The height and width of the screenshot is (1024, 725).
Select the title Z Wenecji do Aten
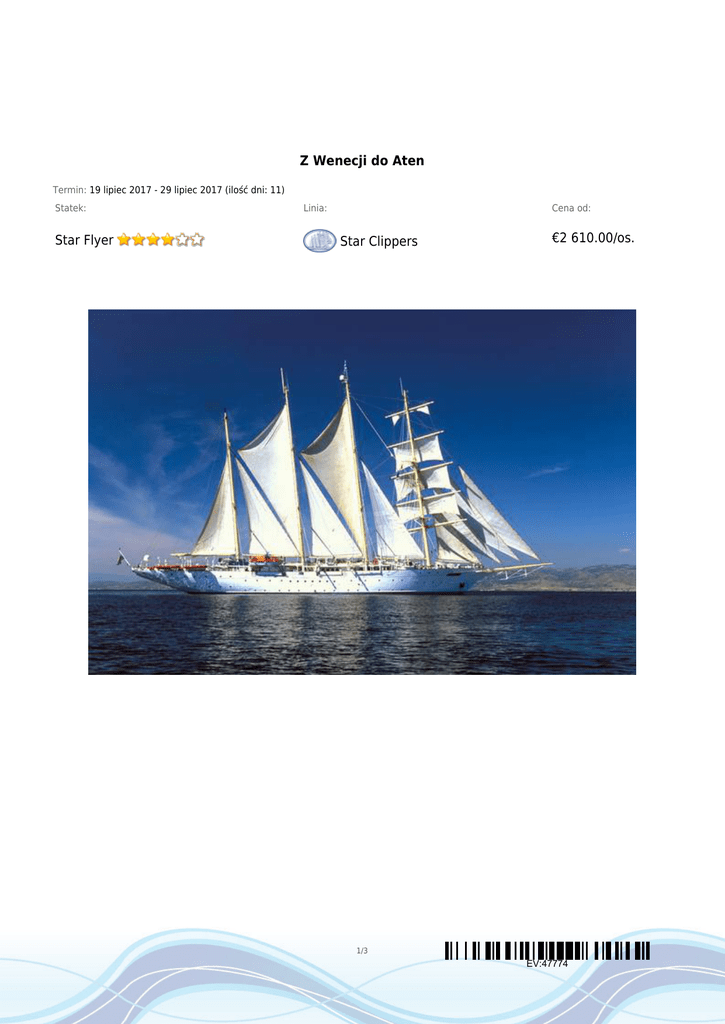pyautogui.click(x=362, y=161)
